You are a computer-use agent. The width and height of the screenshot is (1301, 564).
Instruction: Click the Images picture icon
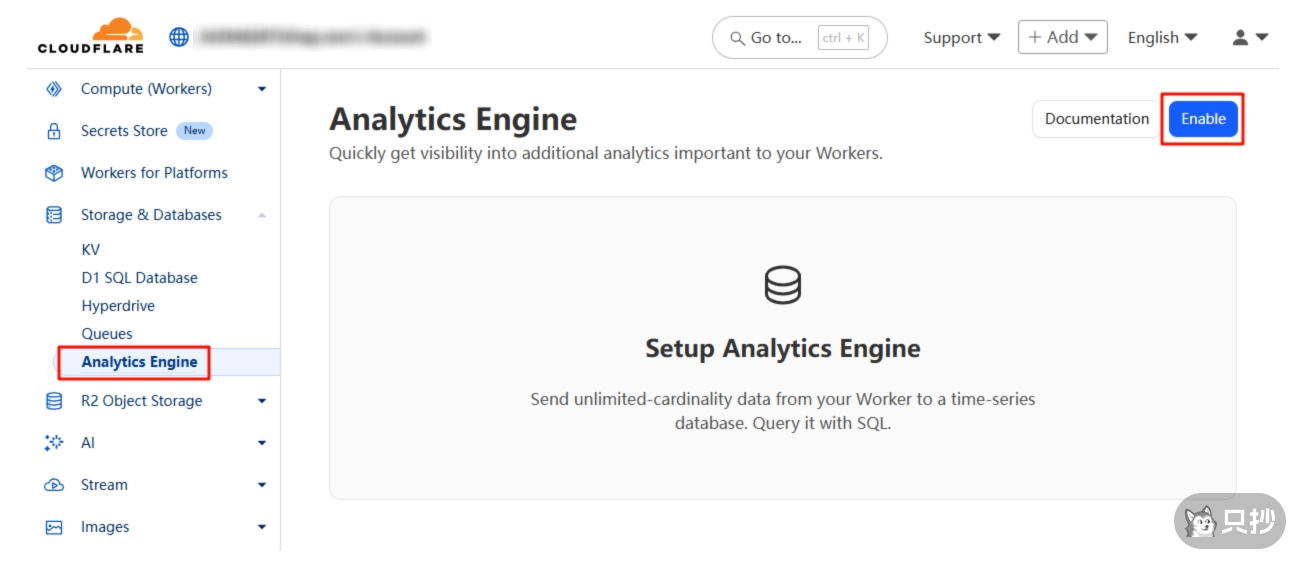(x=54, y=527)
